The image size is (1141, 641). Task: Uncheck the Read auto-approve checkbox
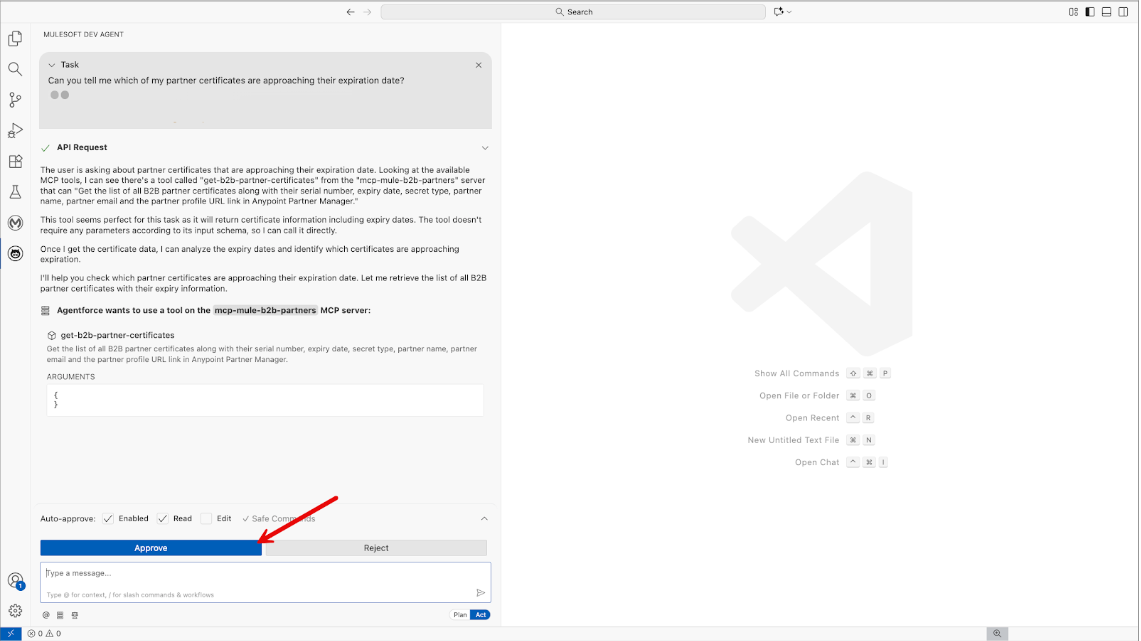tap(163, 519)
